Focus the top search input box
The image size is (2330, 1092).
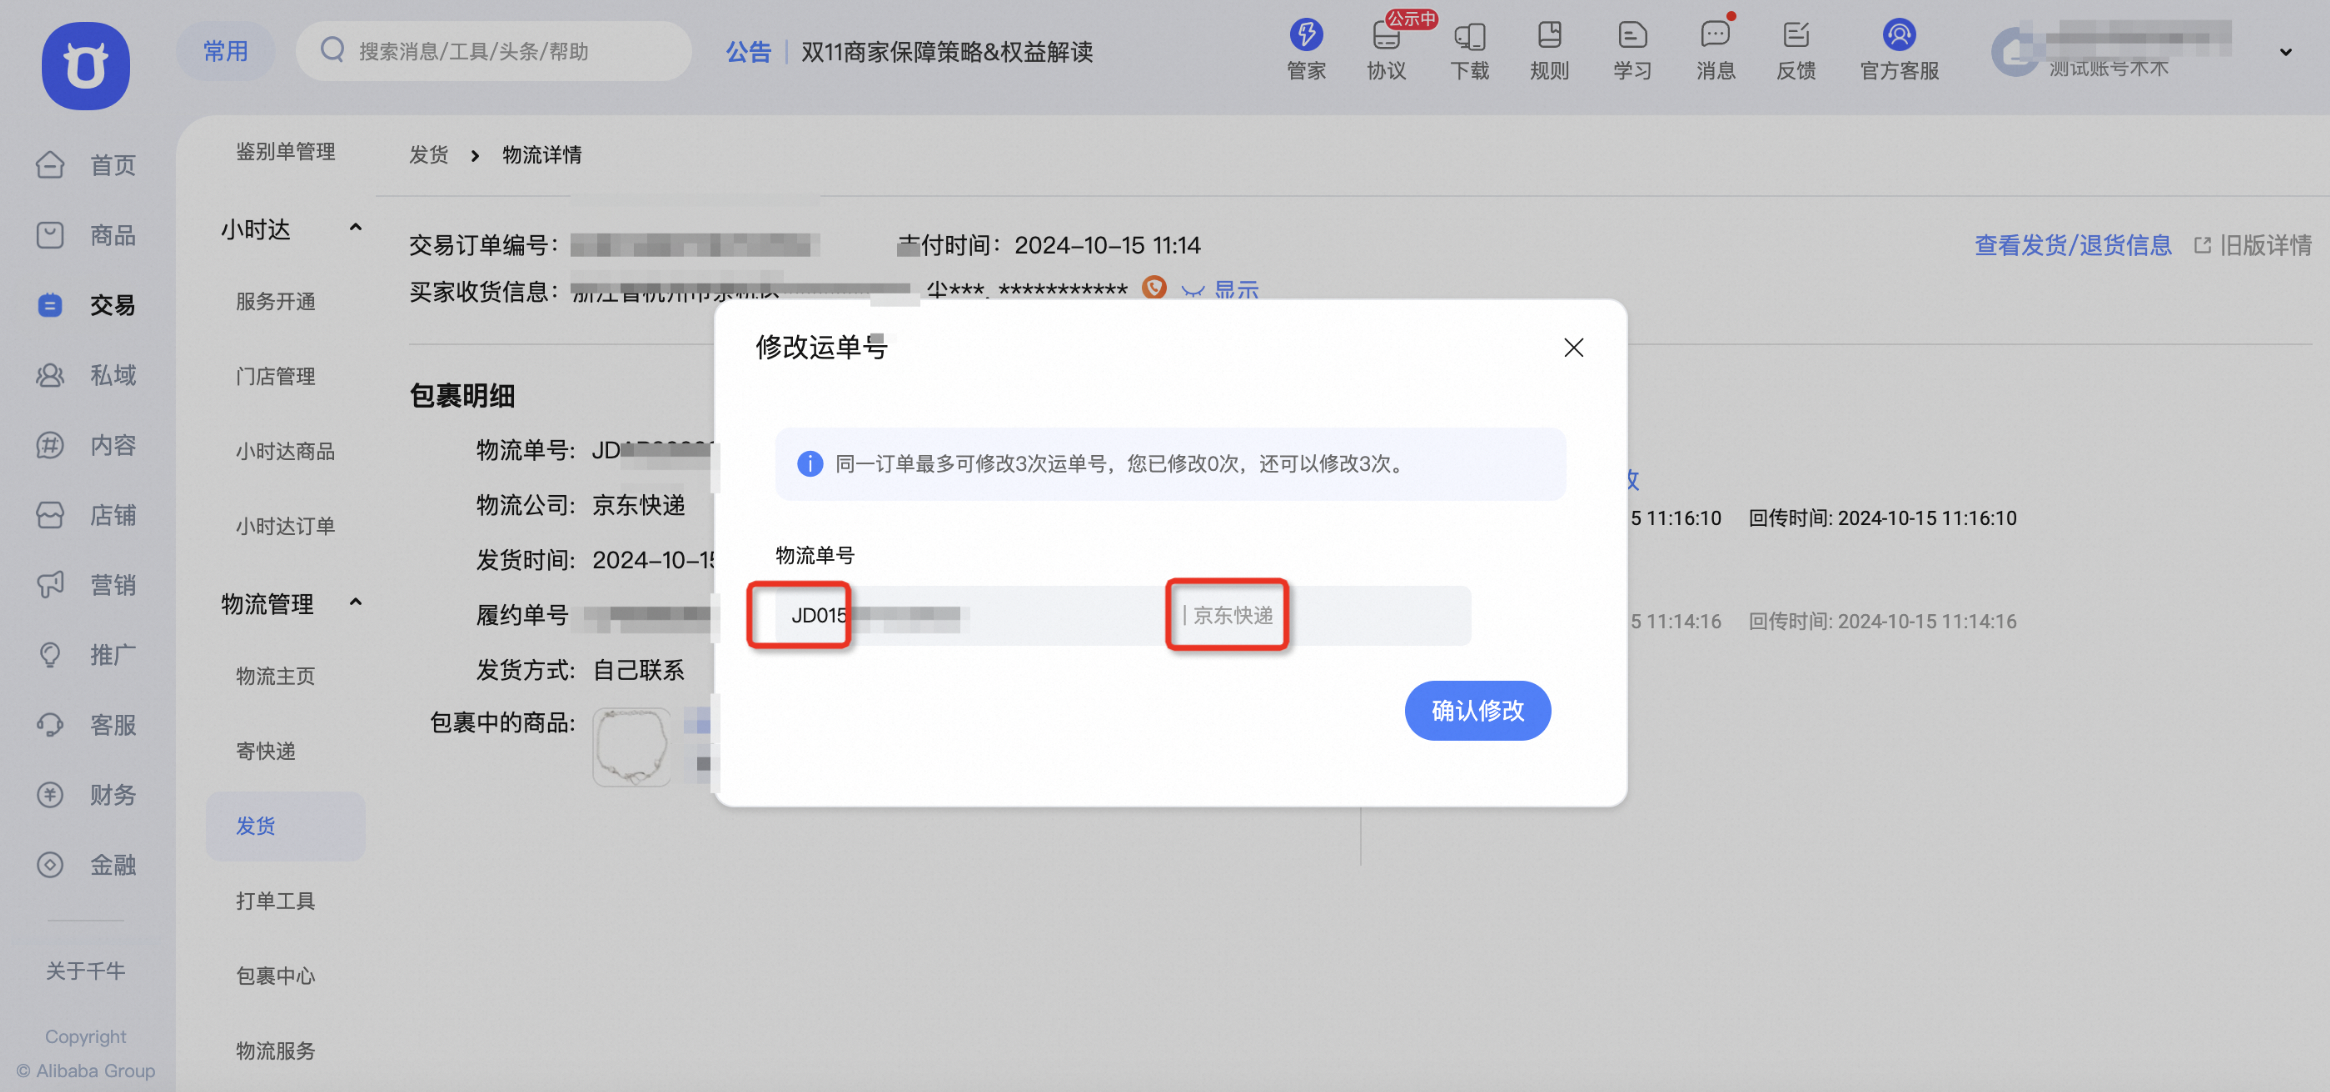494,51
